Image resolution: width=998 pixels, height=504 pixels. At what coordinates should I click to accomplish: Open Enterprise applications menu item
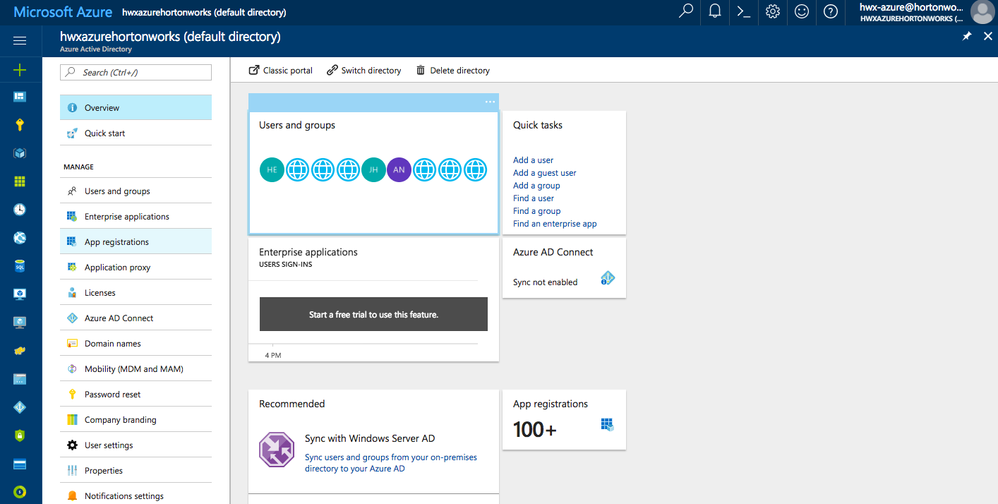coord(126,217)
